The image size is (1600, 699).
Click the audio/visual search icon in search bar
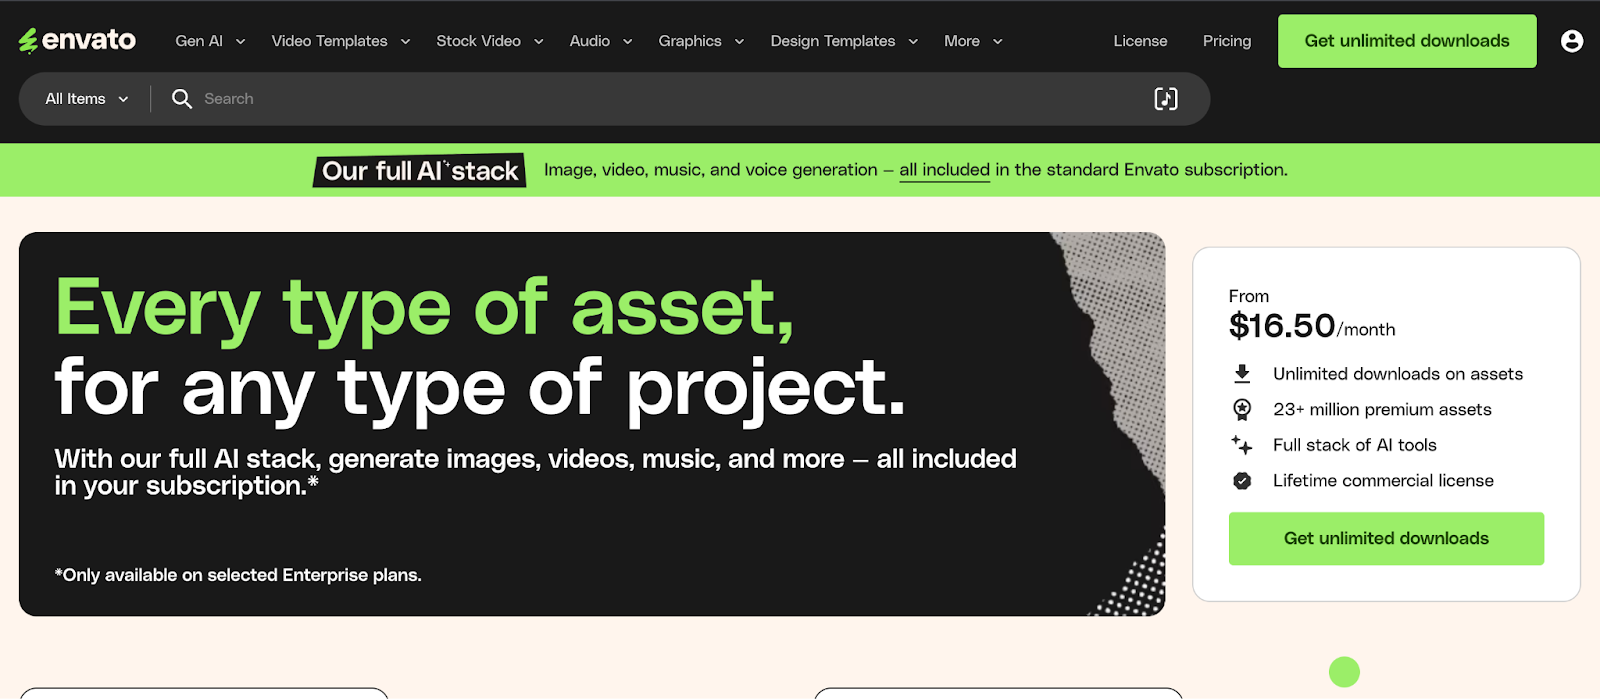tap(1166, 99)
